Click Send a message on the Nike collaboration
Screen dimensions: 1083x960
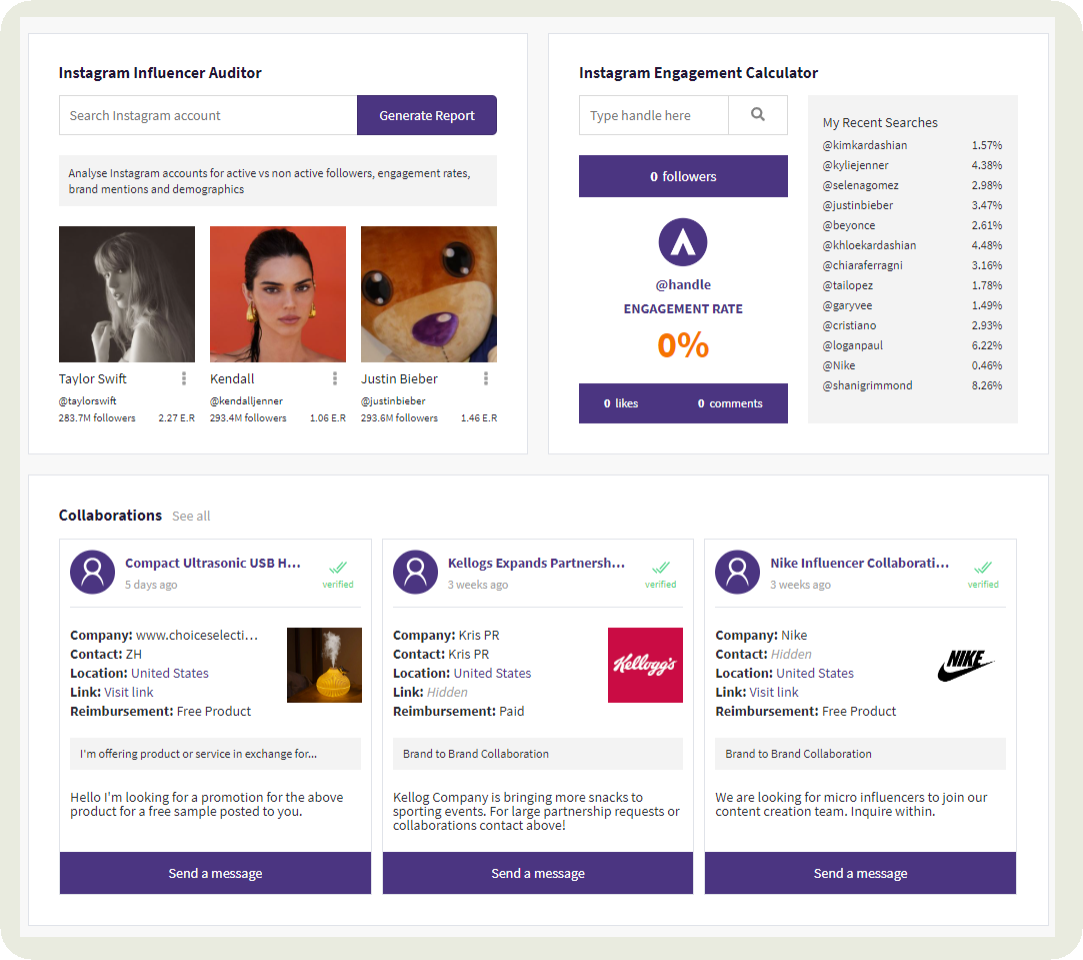[x=860, y=872]
